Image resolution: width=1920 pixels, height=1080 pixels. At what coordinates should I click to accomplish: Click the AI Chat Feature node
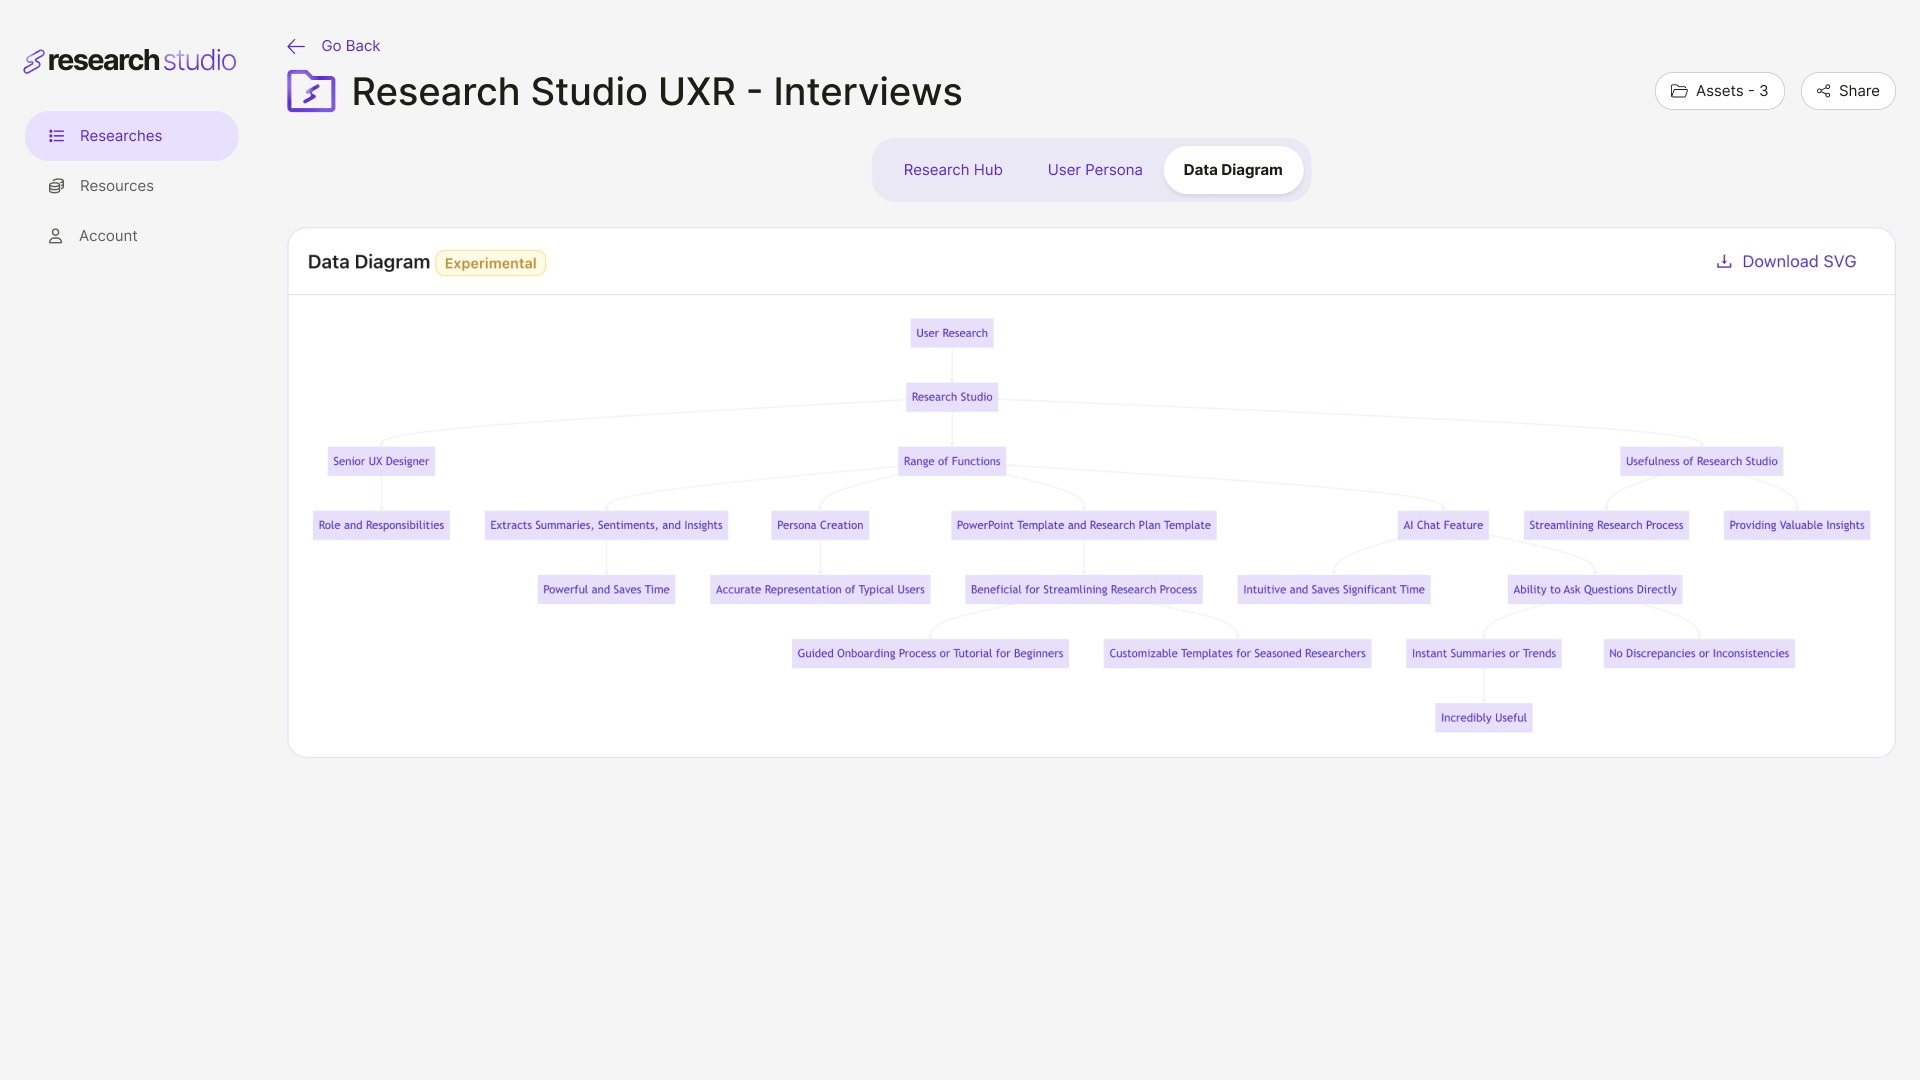click(x=1443, y=525)
